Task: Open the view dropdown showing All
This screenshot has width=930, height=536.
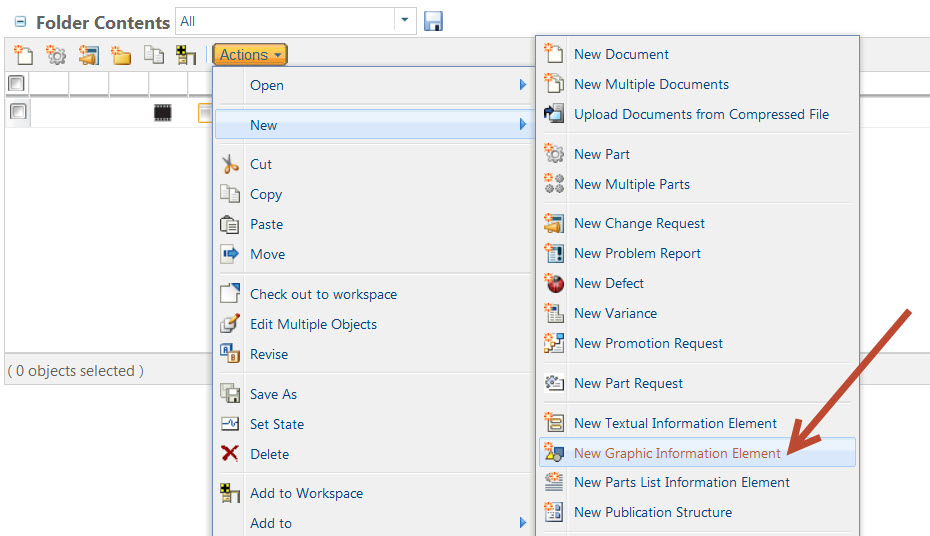Action: pos(405,21)
